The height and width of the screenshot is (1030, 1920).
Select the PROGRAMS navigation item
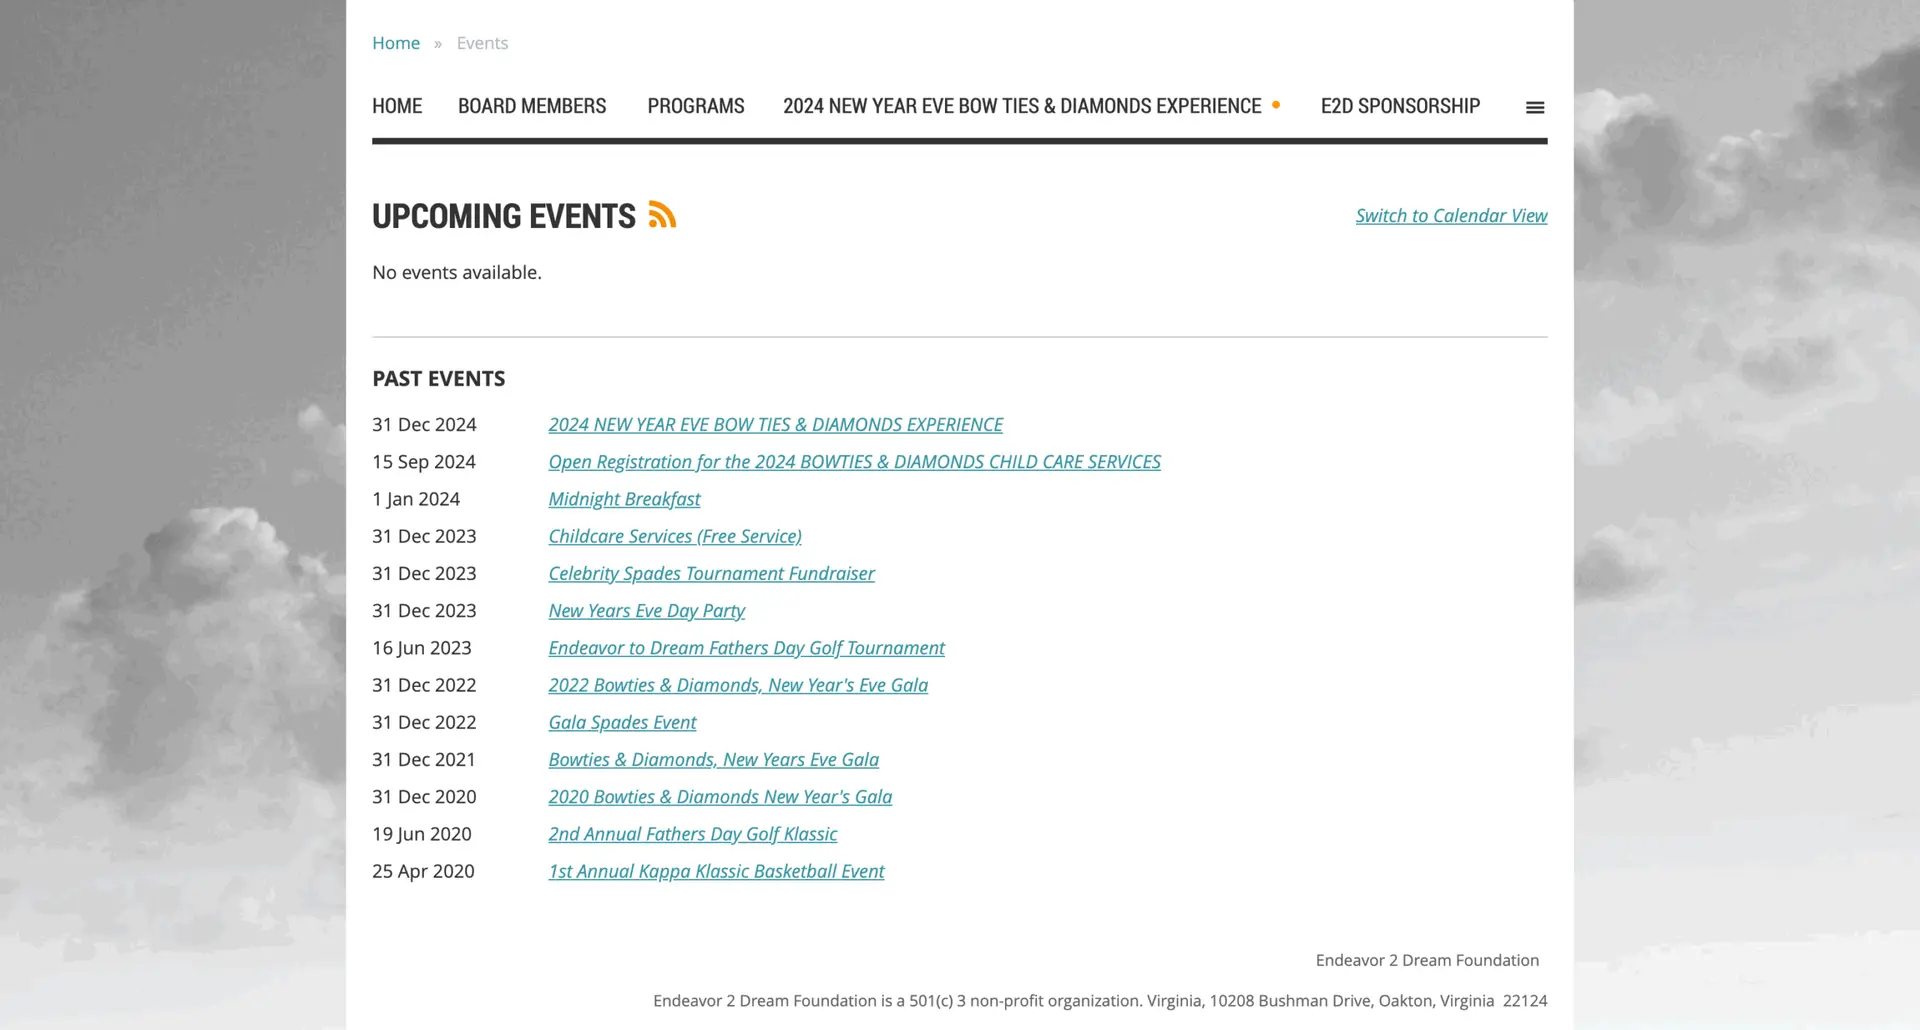click(x=696, y=106)
